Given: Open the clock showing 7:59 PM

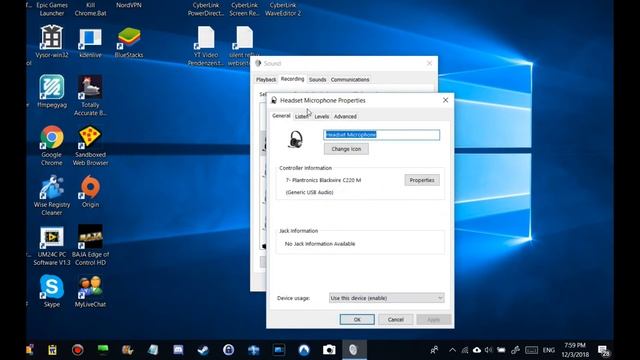Looking at the screenshot, I should (x=575, y=350).
